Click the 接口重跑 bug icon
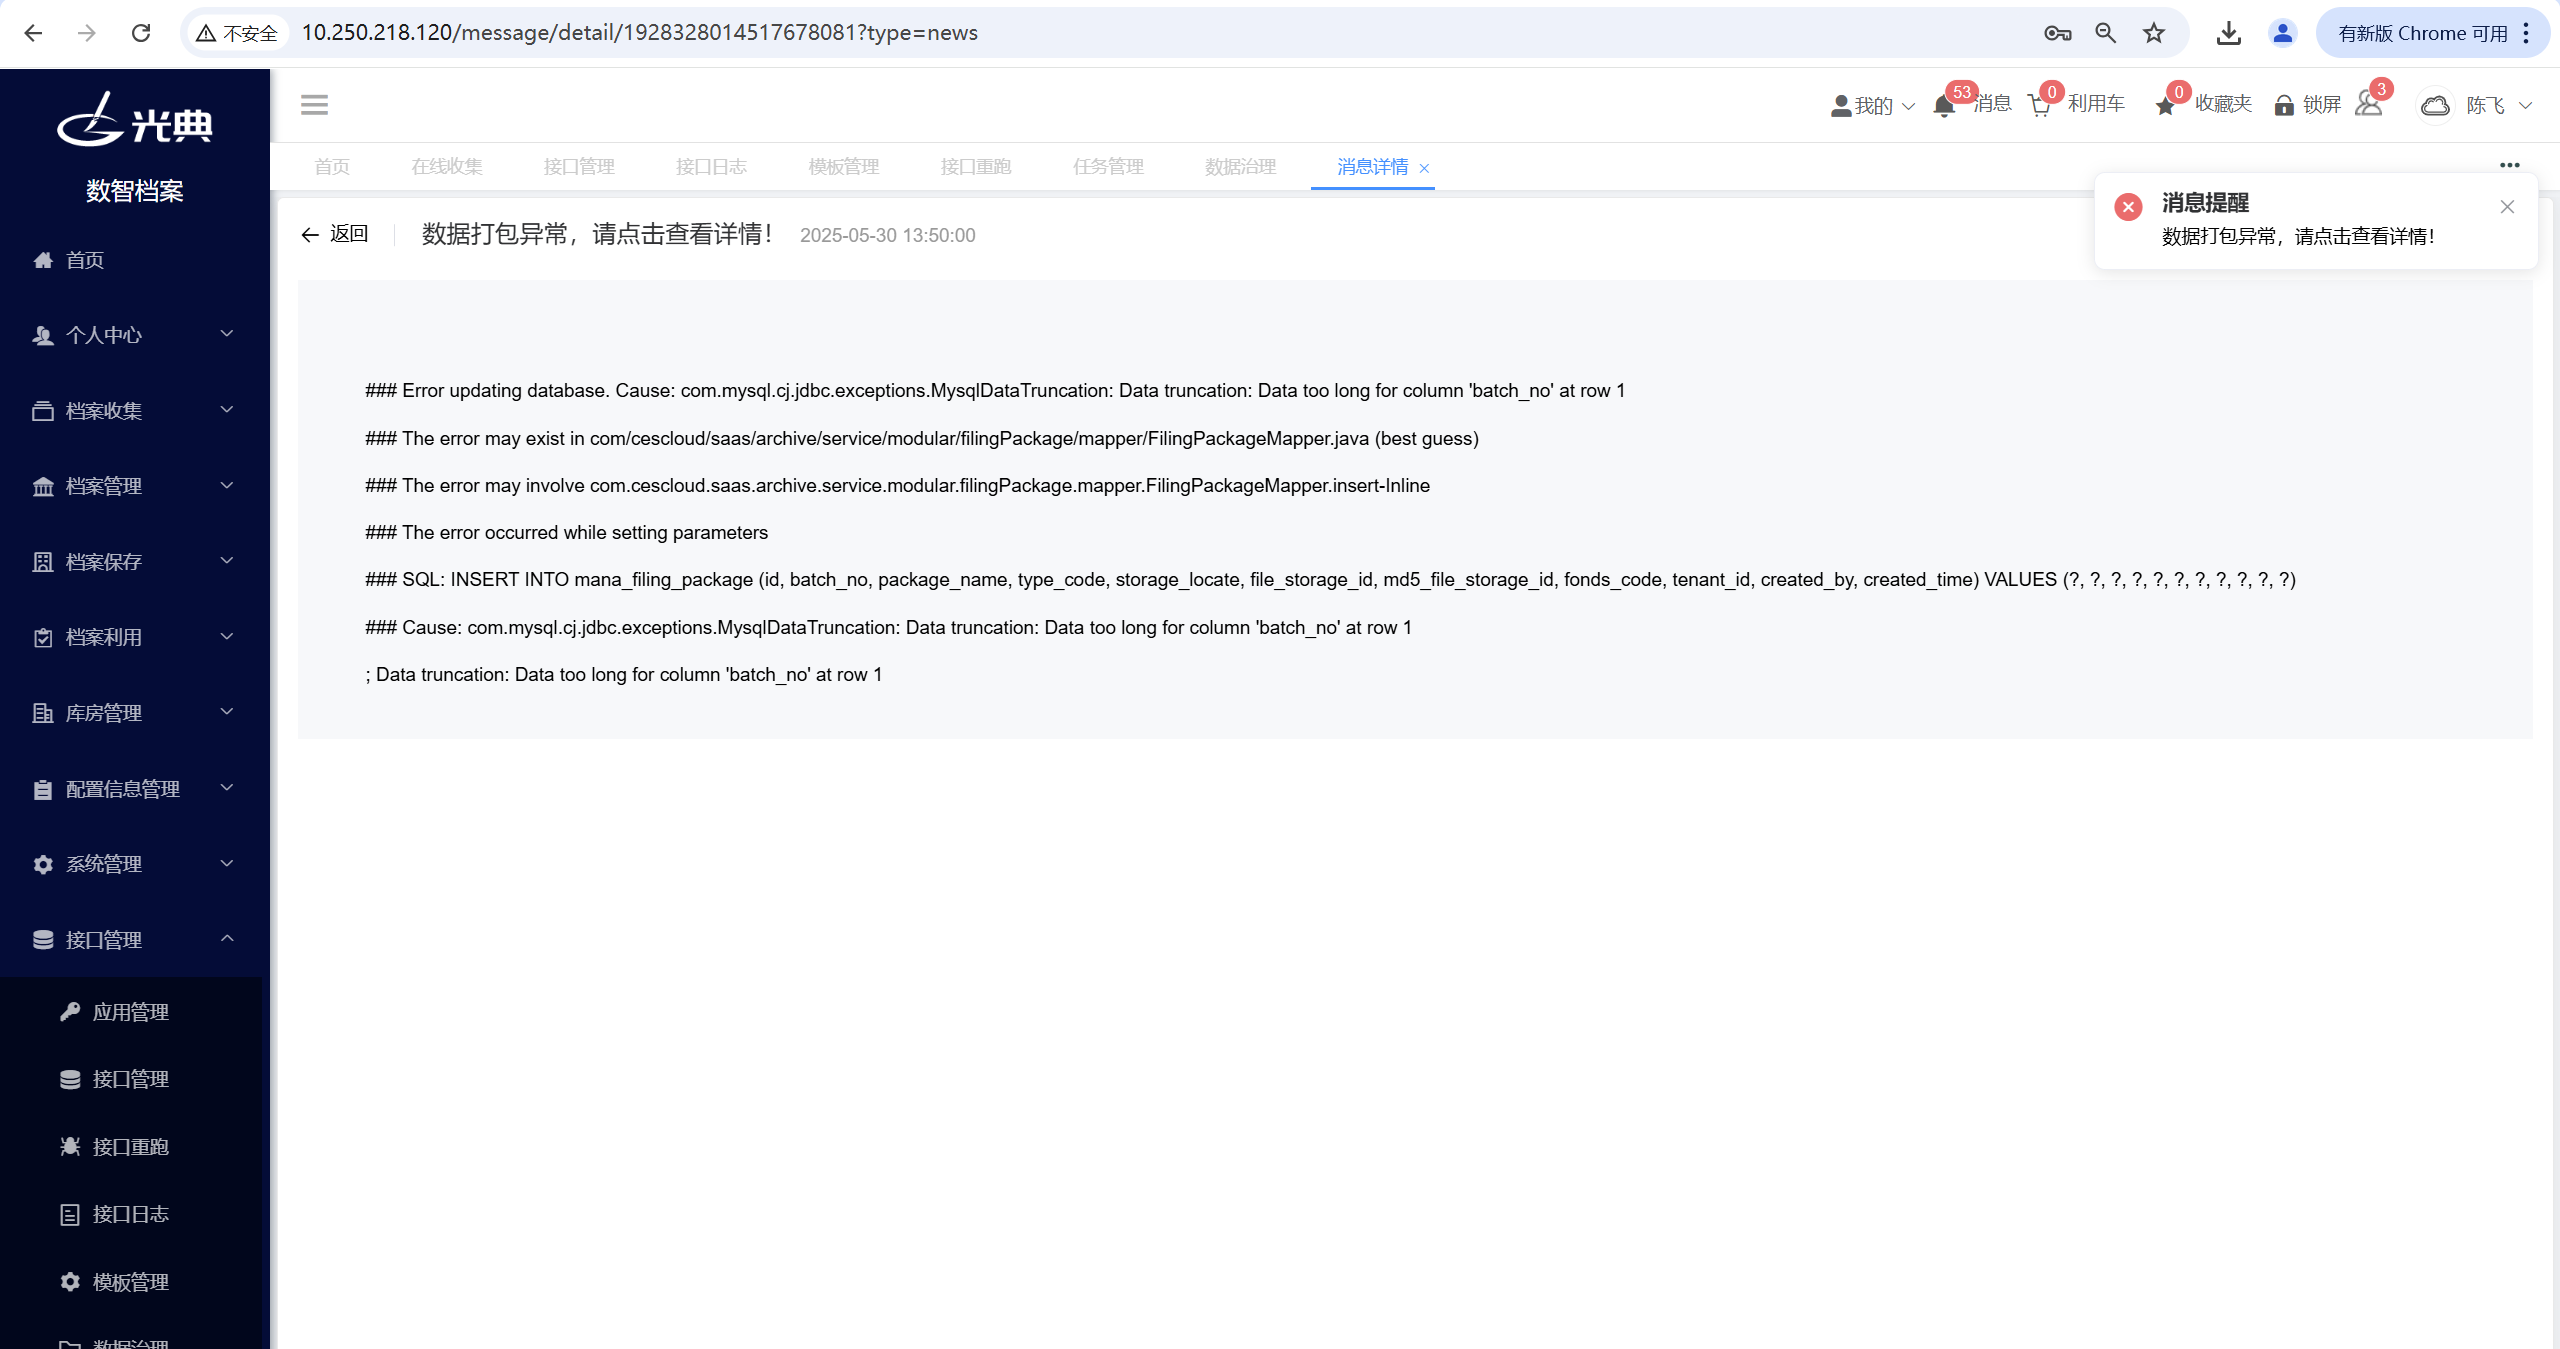 click(70, 1147)
